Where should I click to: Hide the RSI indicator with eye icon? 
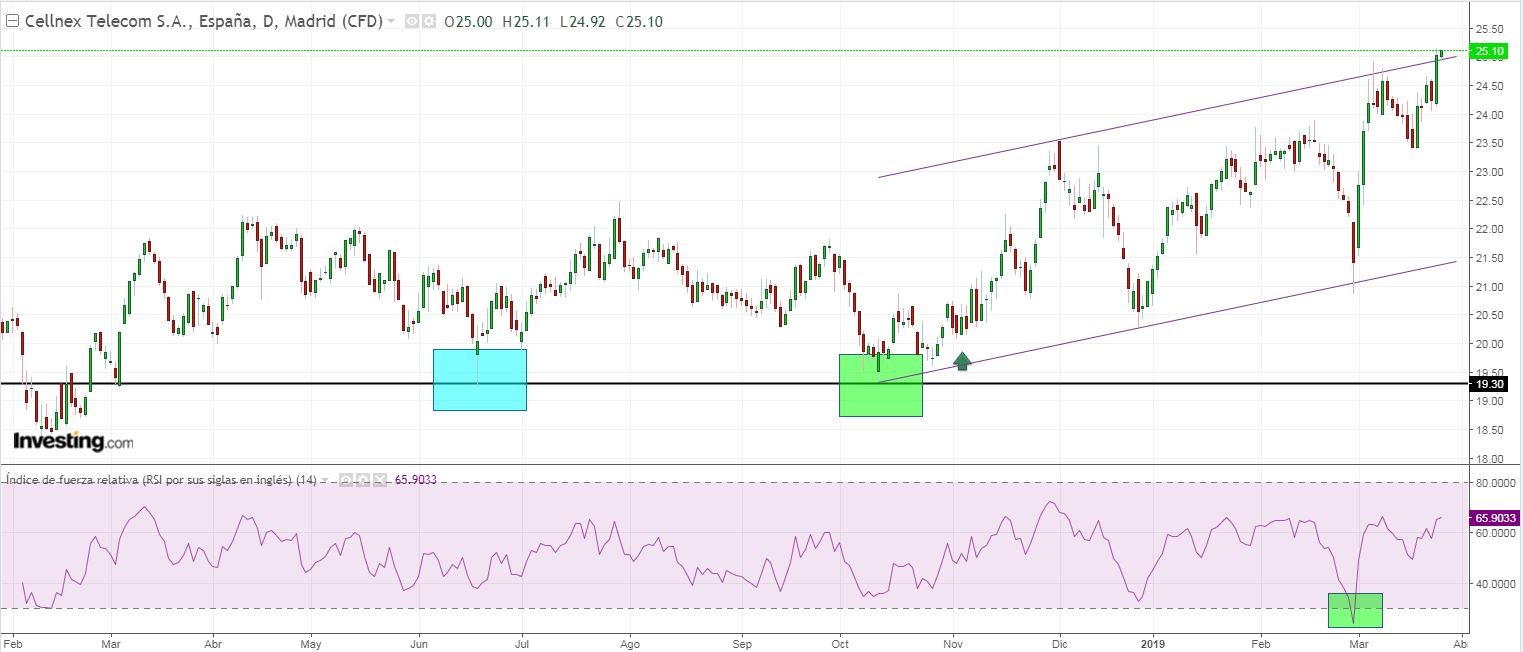click(346, 480)
